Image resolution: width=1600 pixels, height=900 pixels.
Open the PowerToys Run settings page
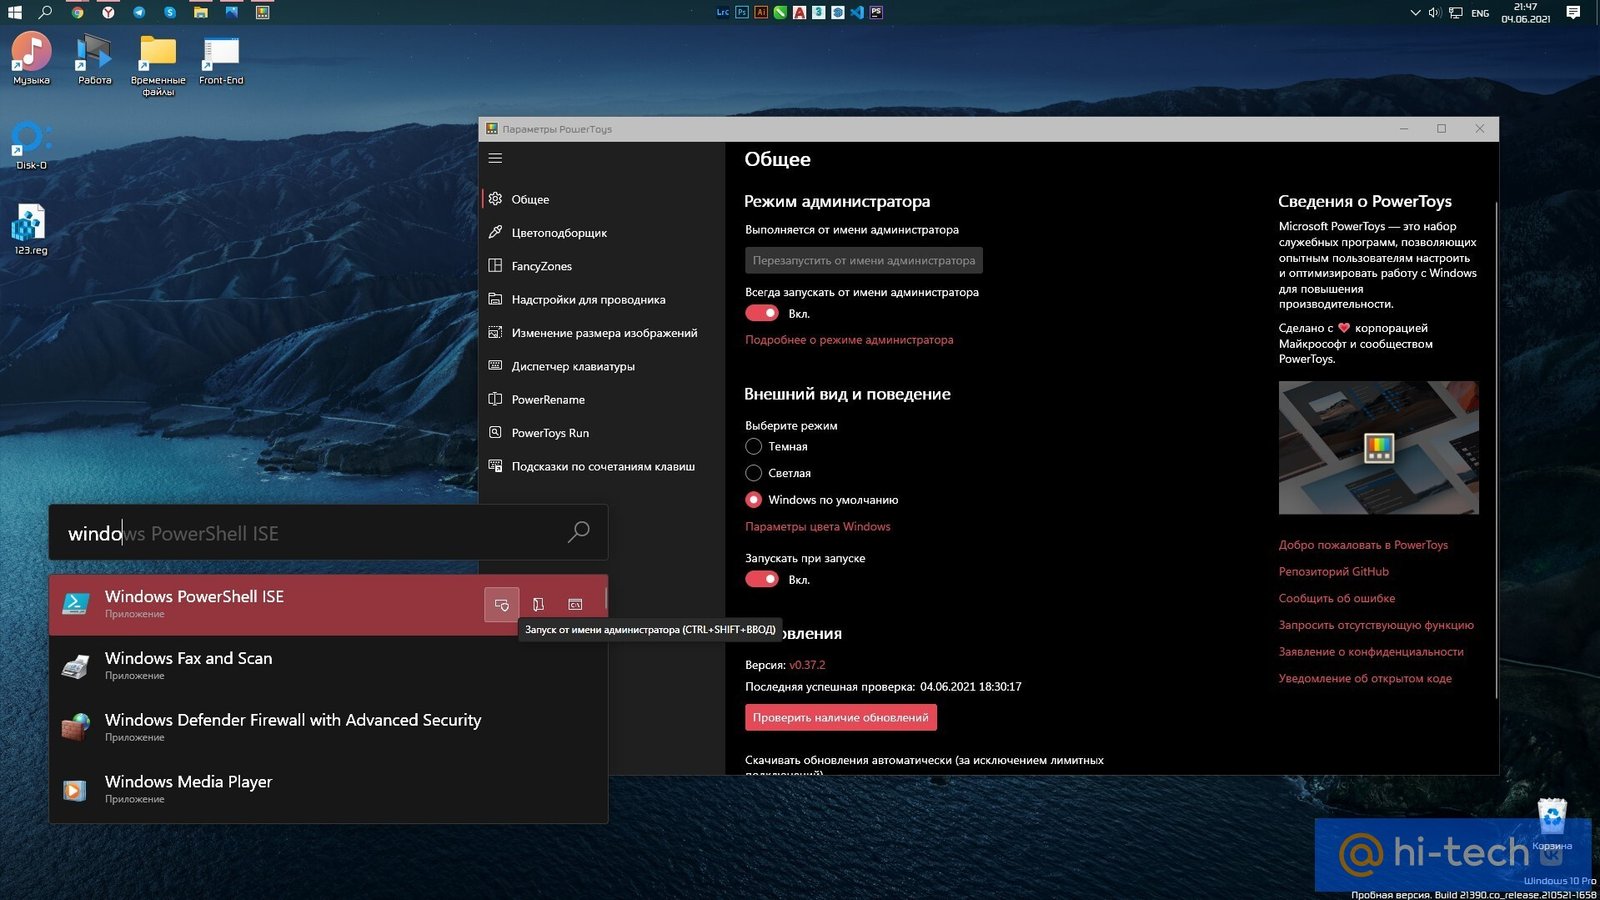pyautogui.click(x=602, y=433)
